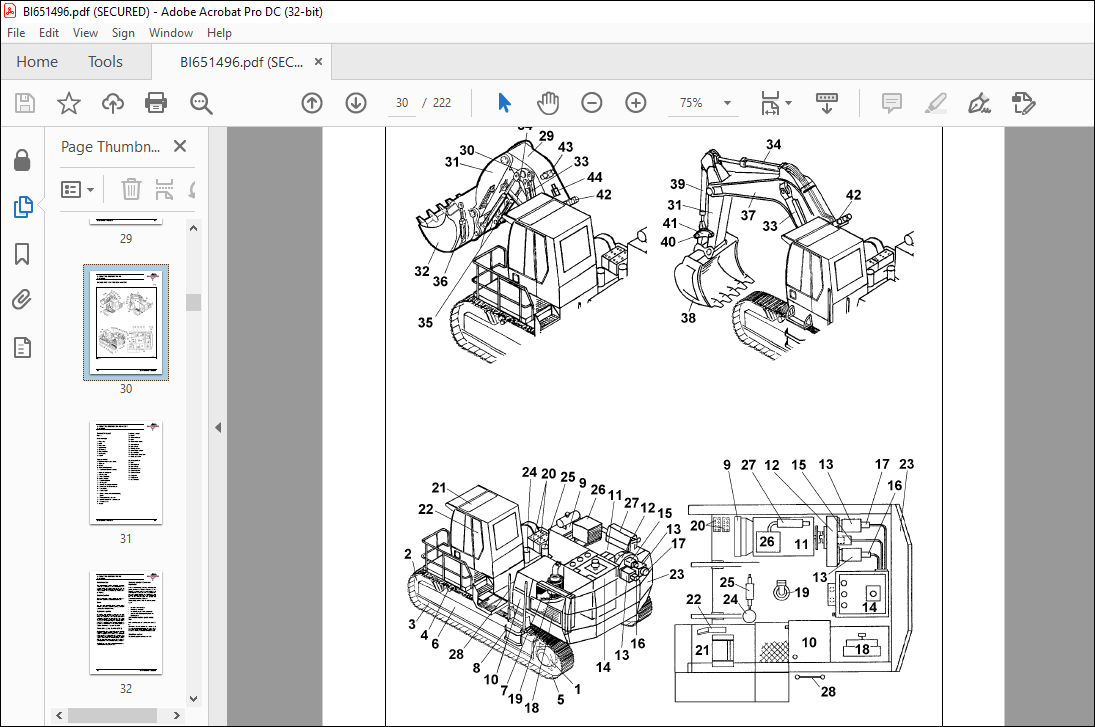The image size is (1095, 727).
Task: Open the Sign document pen tool
Action: (979, 103)
